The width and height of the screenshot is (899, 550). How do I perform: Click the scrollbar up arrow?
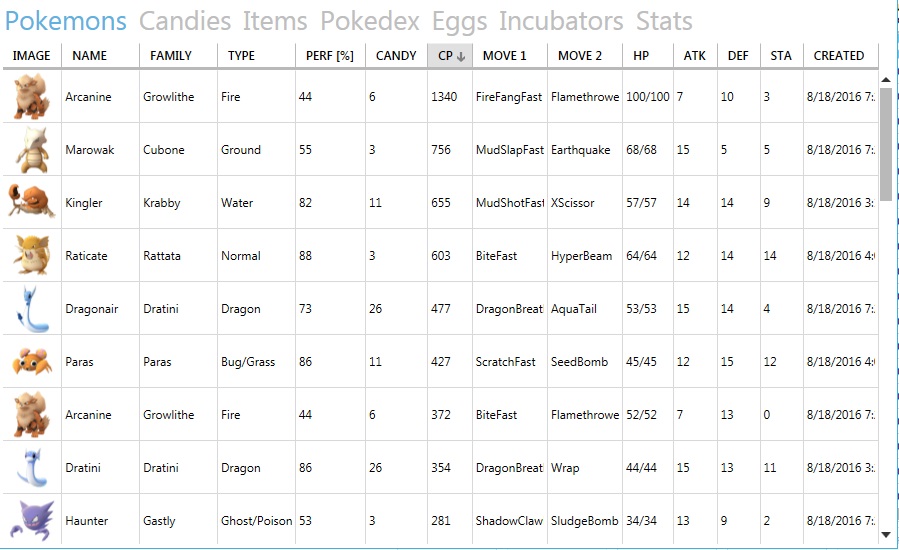click(x=886, y=80)
